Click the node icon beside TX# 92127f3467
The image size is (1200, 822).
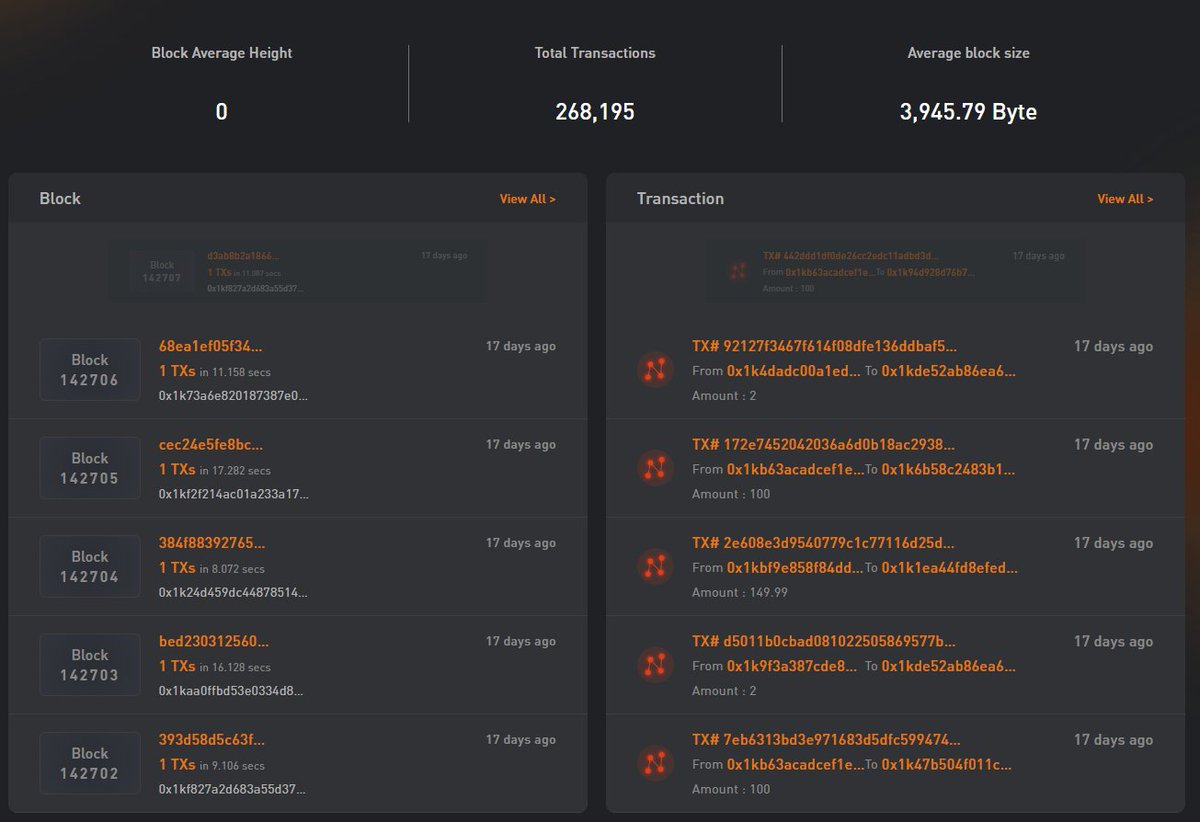[x=655, y=369]
